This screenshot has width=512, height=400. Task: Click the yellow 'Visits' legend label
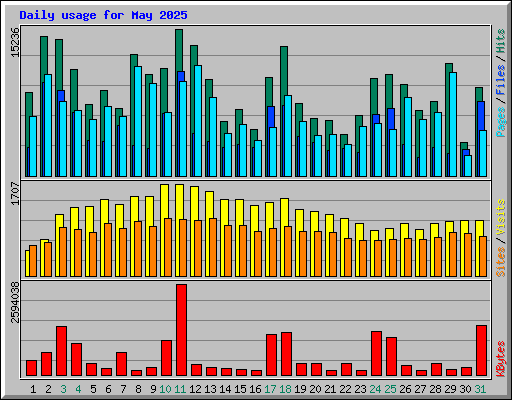500,218
